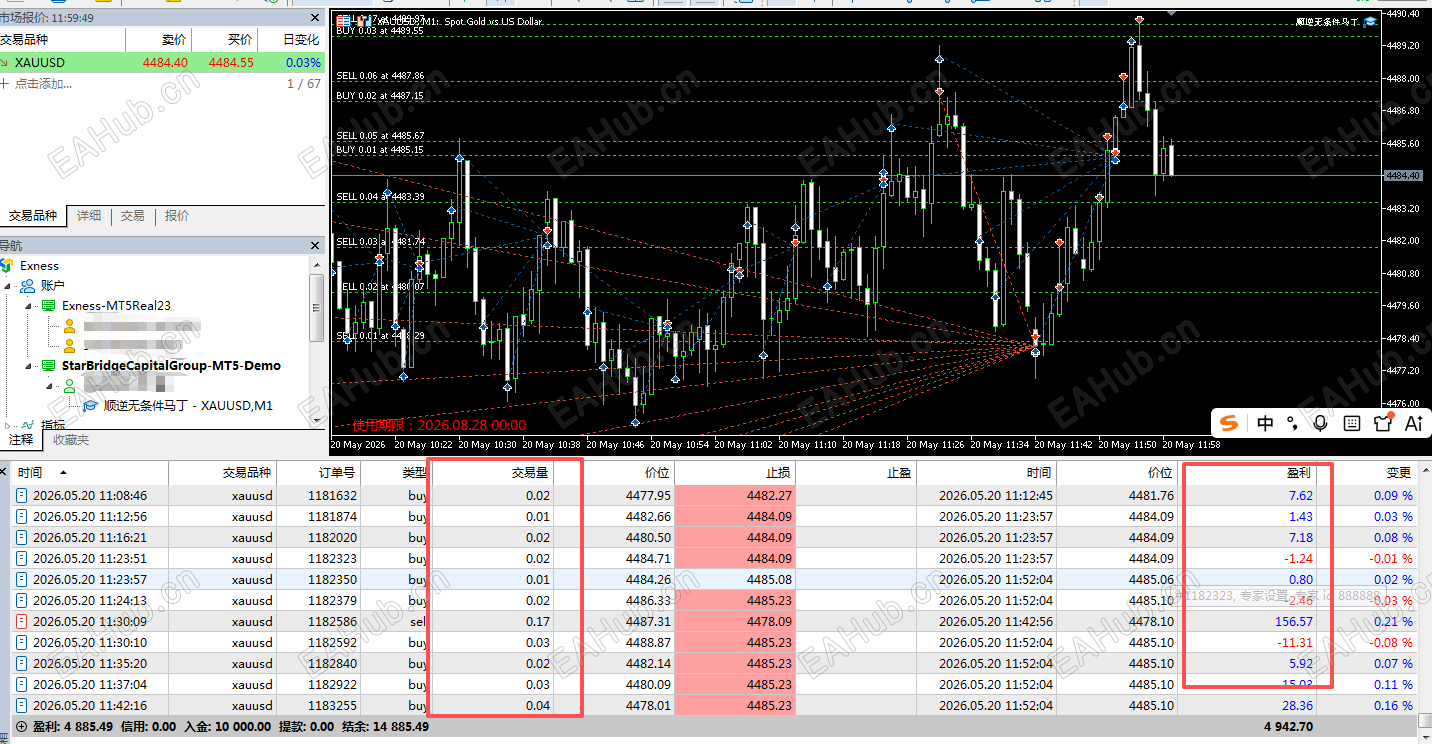This screenshot has width=1432, height=744.
Task: Click the deal icon for order 1182020
Action: click(x=22, y=537)
